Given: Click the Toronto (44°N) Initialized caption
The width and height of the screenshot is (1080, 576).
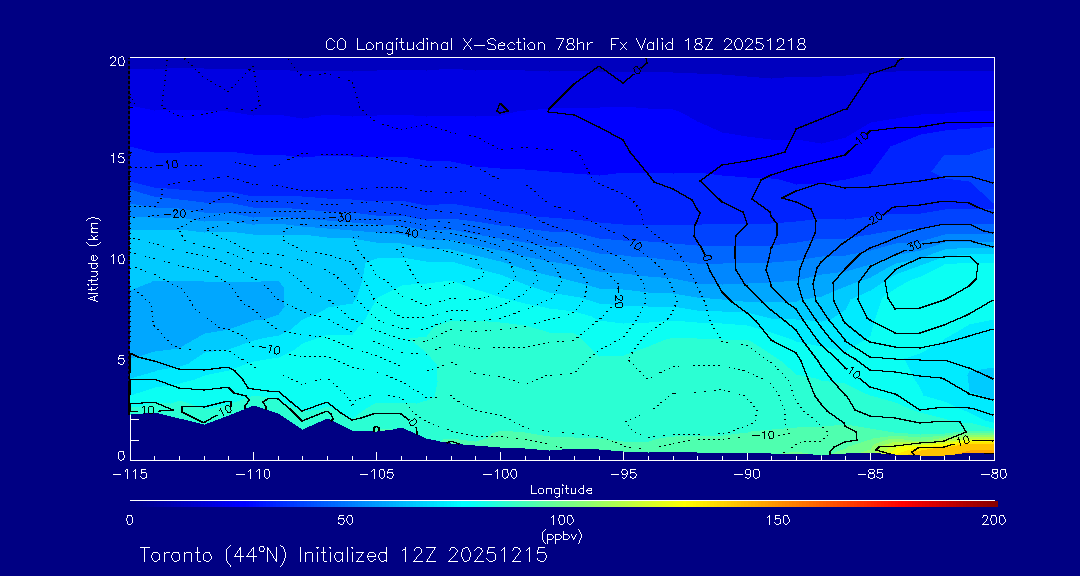Looking at the screenshot, I should click(343, 555).
